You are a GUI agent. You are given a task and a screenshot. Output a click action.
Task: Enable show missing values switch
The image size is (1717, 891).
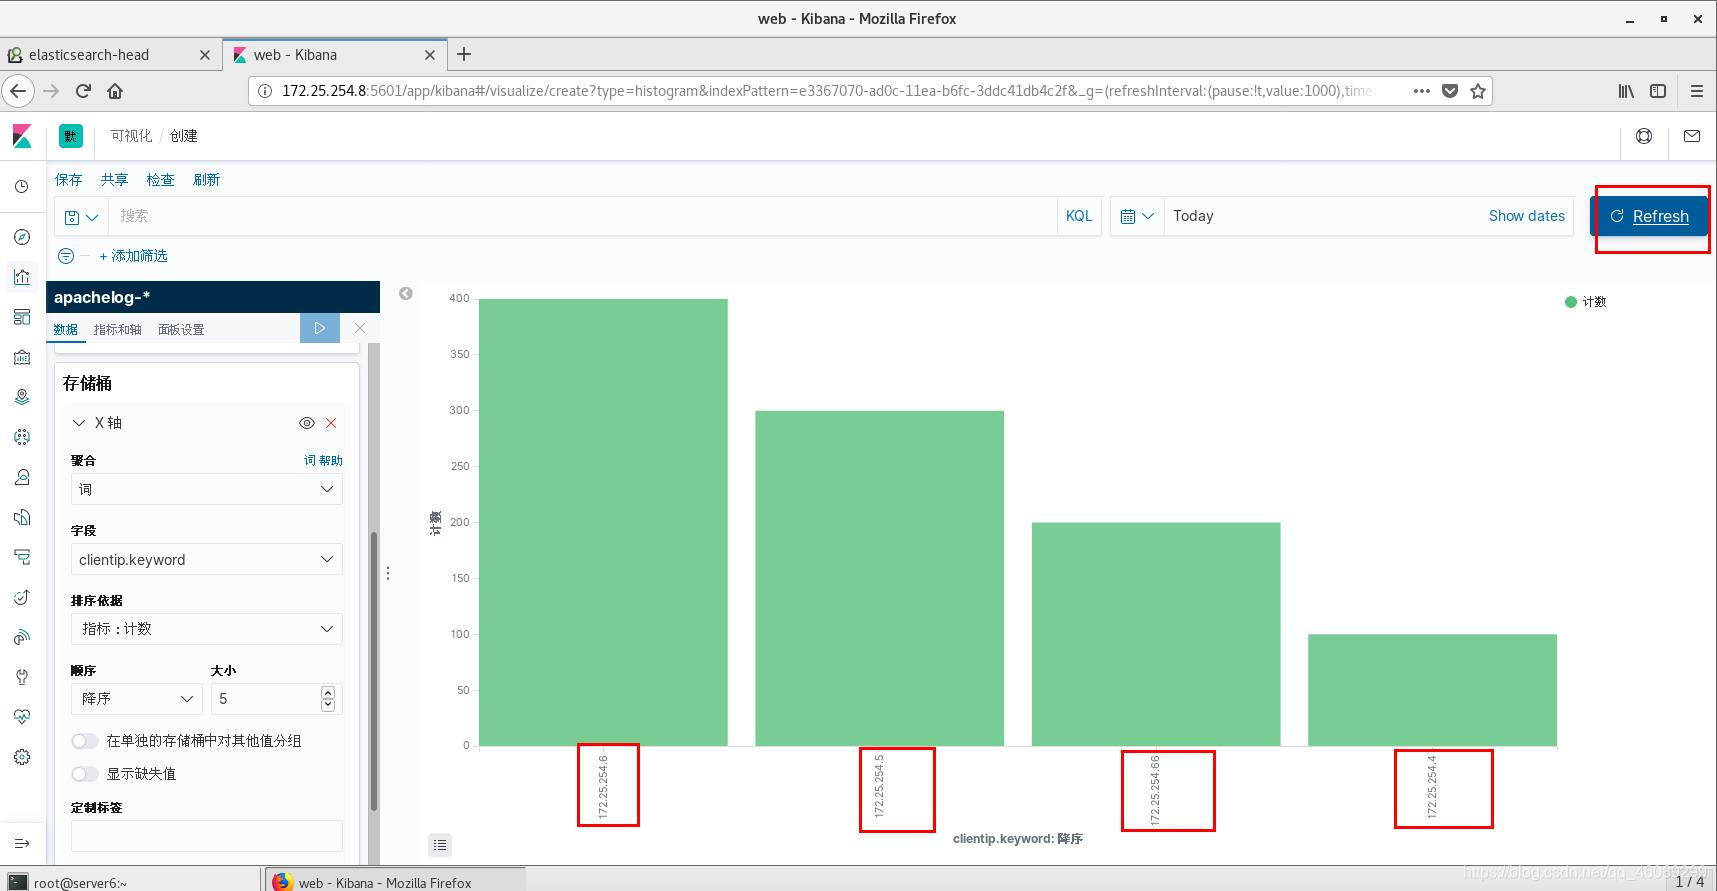[x=85, y=774]
